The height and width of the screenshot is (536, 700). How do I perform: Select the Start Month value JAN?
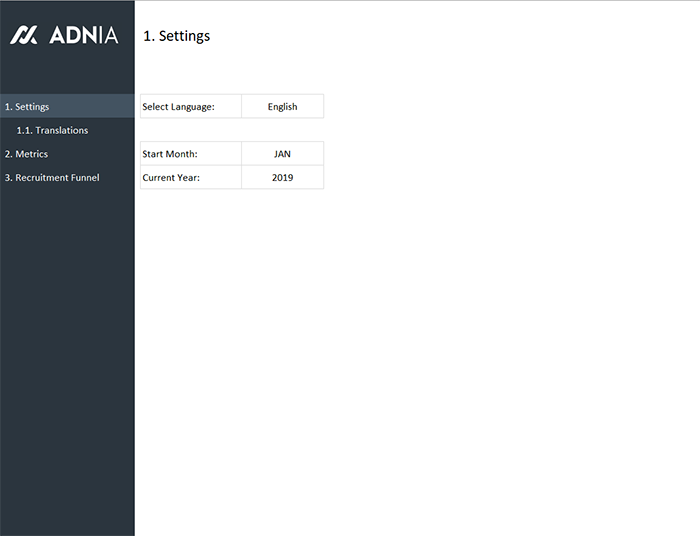pos(282,154)
